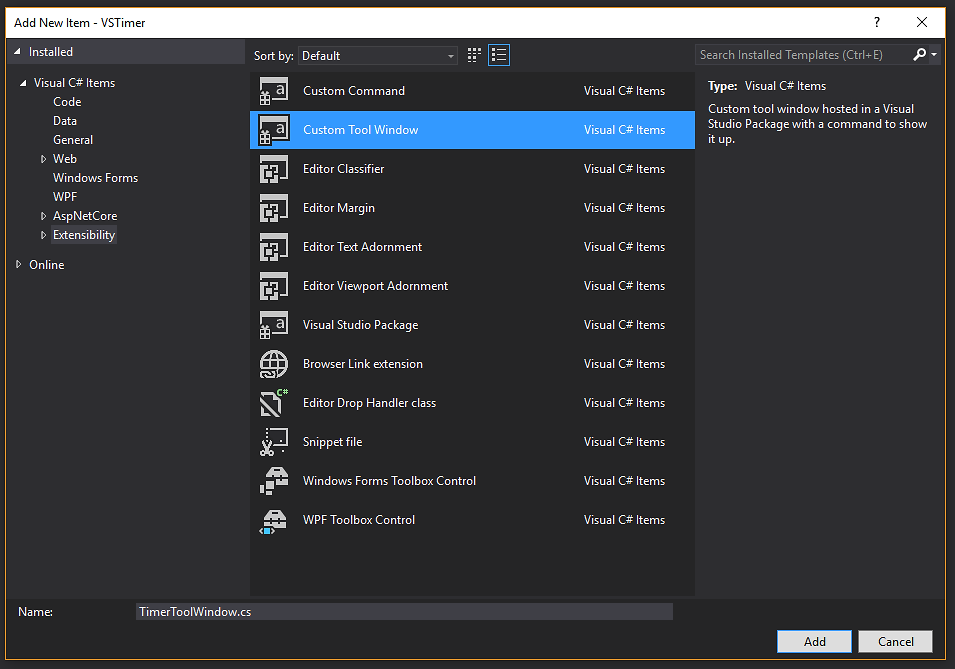Image resolution: width=955 pixels, height=669 pixels.
Task: Collapse the Visual C# Items node arrow
Action: [x=23, y=83]
